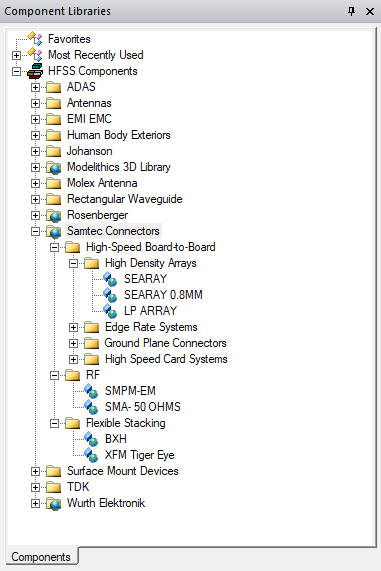Collapse the Flexible Stacking folder
The image size is (381, 571).
tap(54, 424)
